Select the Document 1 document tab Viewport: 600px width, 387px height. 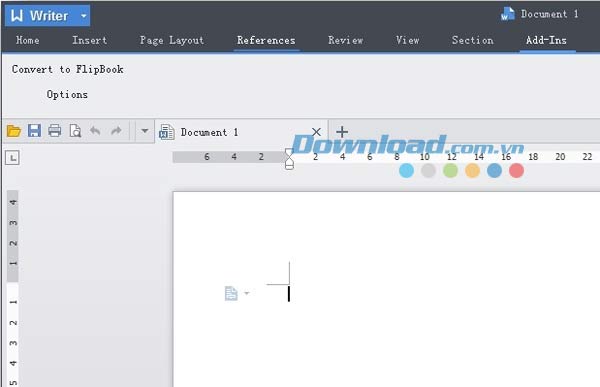[242, 132]
